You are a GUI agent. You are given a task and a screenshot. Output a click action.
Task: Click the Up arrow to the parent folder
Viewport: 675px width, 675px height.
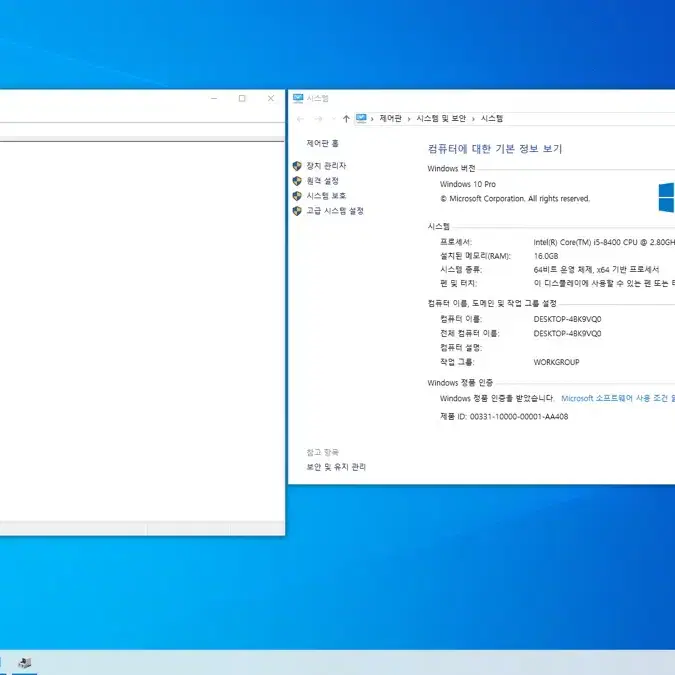tap(346, 119)
